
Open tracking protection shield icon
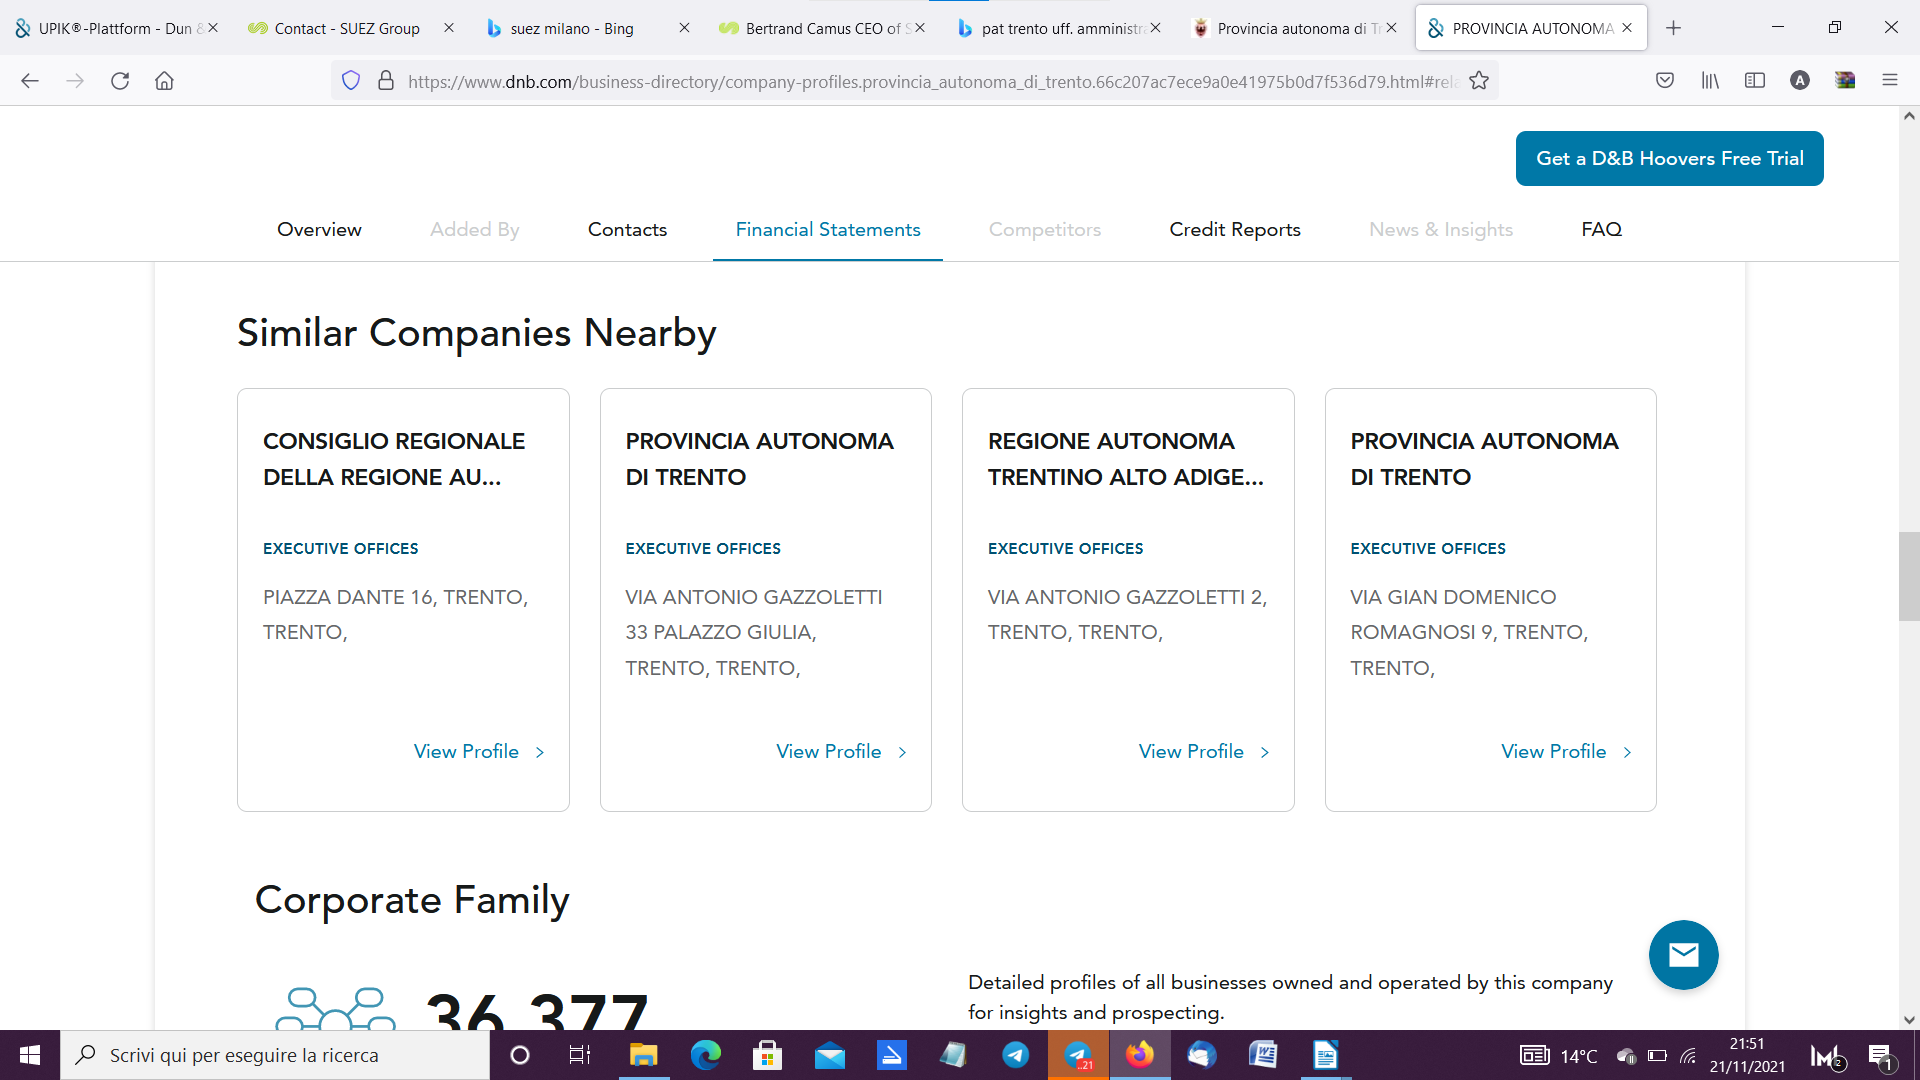point(351,81)
